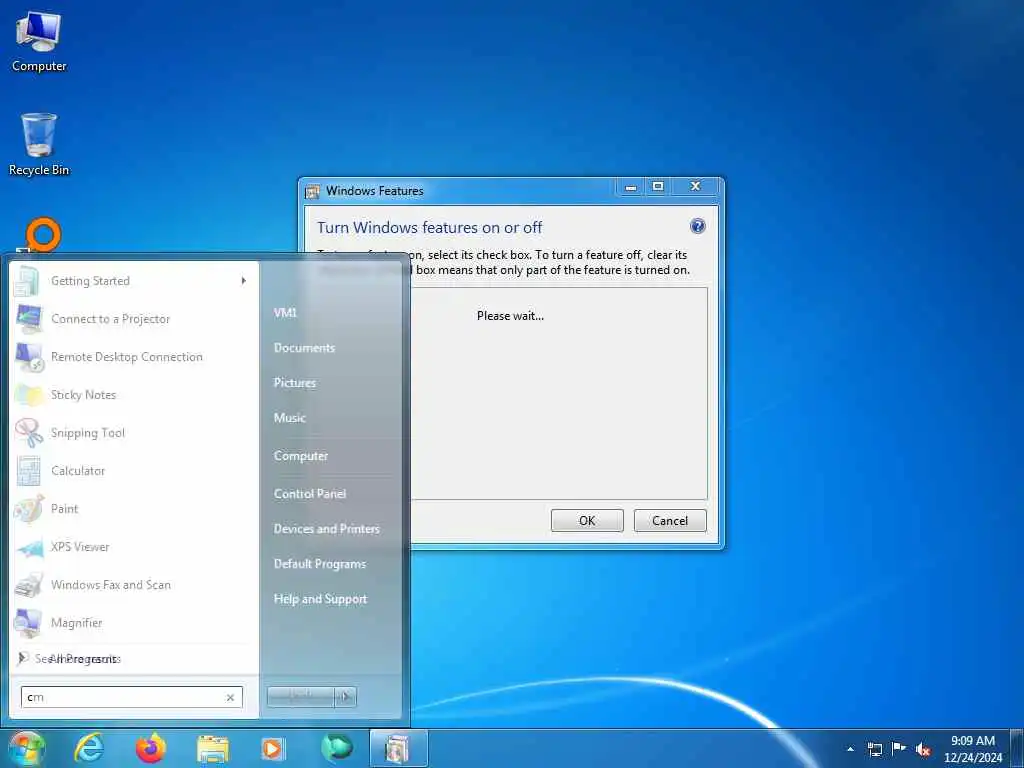Open Control Panel from the Start menu
Screen dimensions: 1024x768
pyautogui.click(x=310, y=494)
